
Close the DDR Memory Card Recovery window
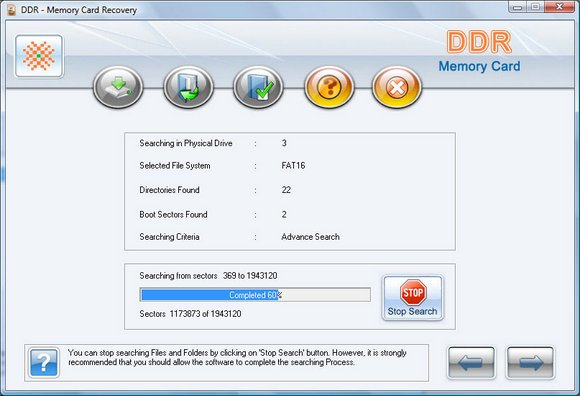tap(559, 7)
